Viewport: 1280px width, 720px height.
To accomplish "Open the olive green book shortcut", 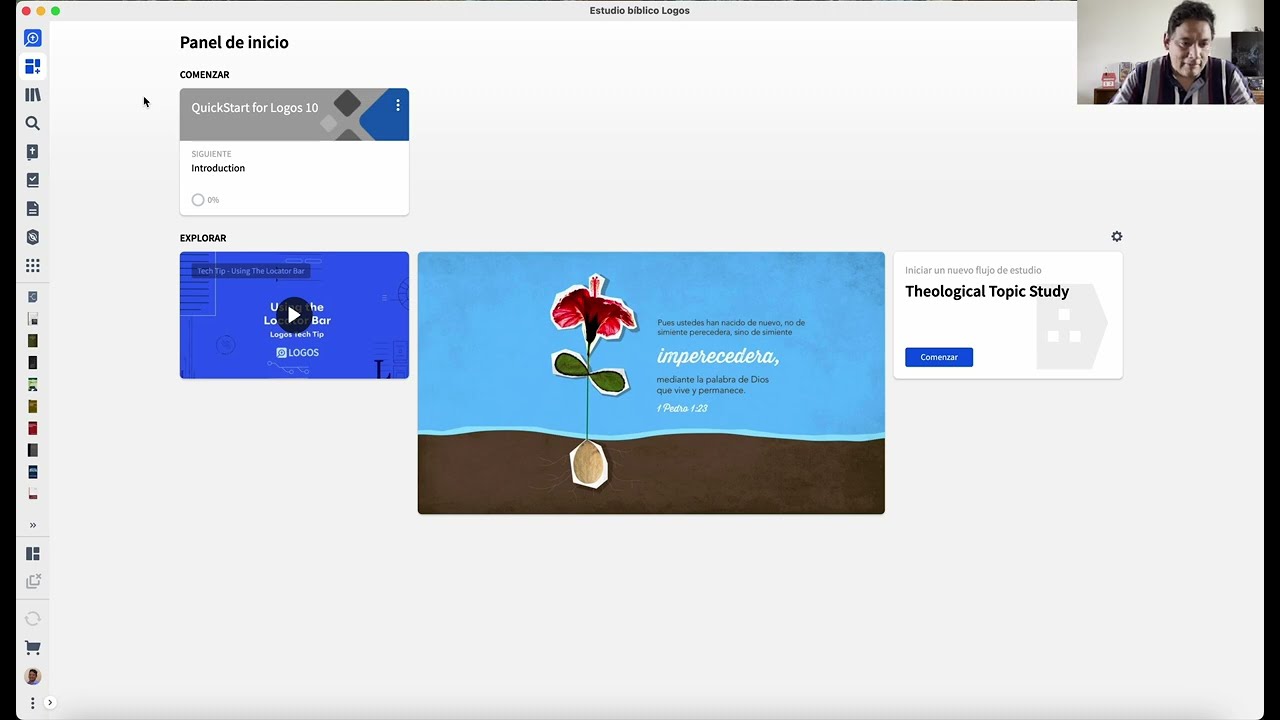I will pos(33,341).
